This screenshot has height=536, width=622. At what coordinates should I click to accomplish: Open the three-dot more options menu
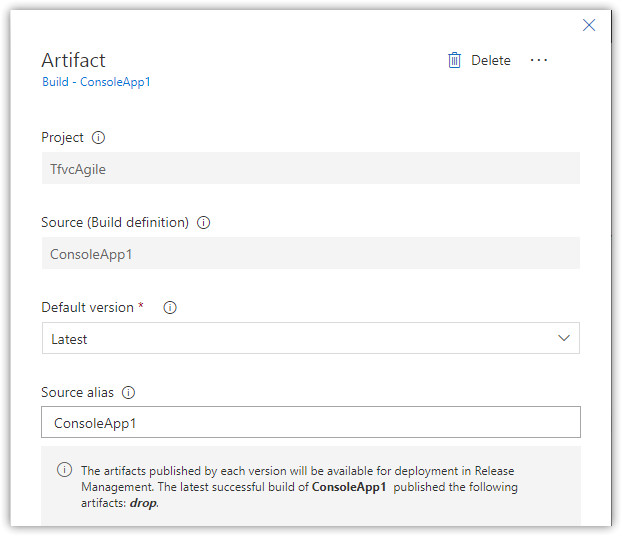click(x=539, y=60)
